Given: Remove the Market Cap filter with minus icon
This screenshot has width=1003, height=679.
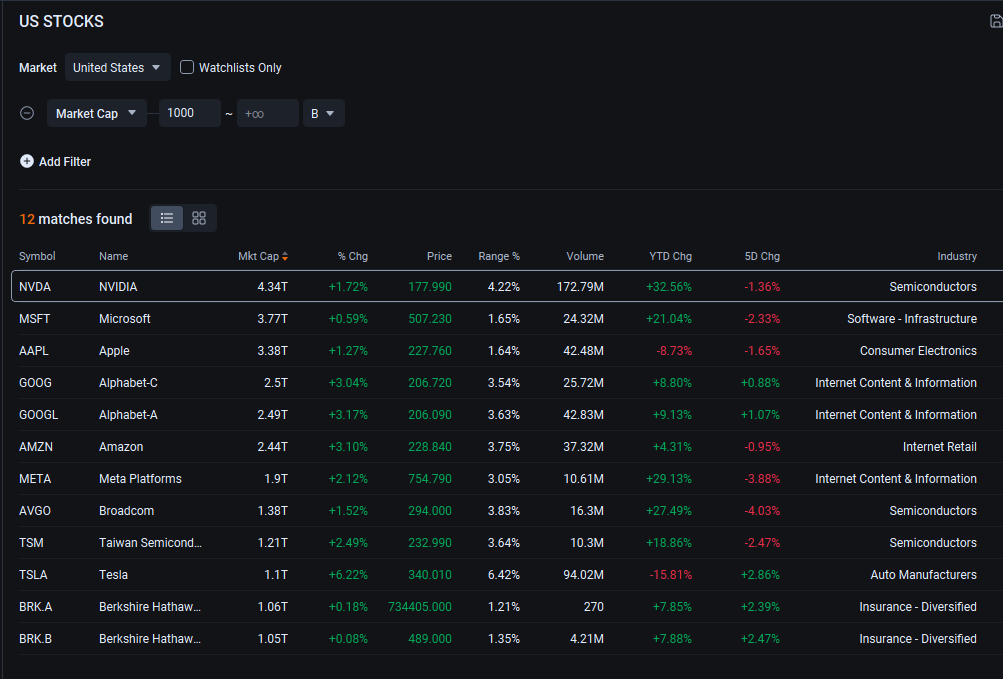Looking at the screenshot, I should click(x=28, y=113).
